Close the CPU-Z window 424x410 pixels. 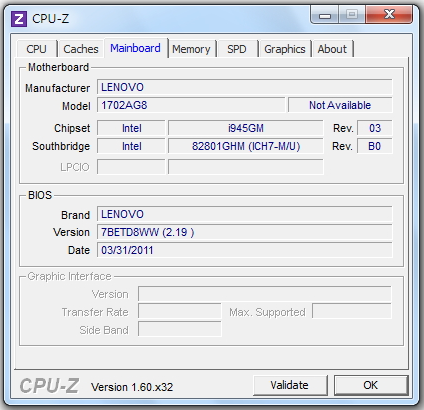pyautogui.click(x=389, y=15)
